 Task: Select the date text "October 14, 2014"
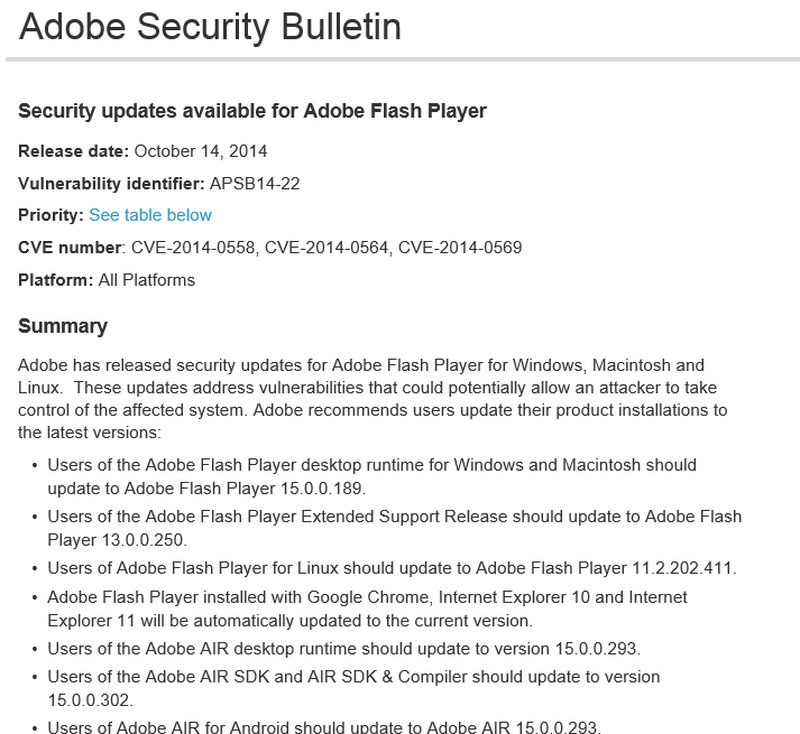200,152
